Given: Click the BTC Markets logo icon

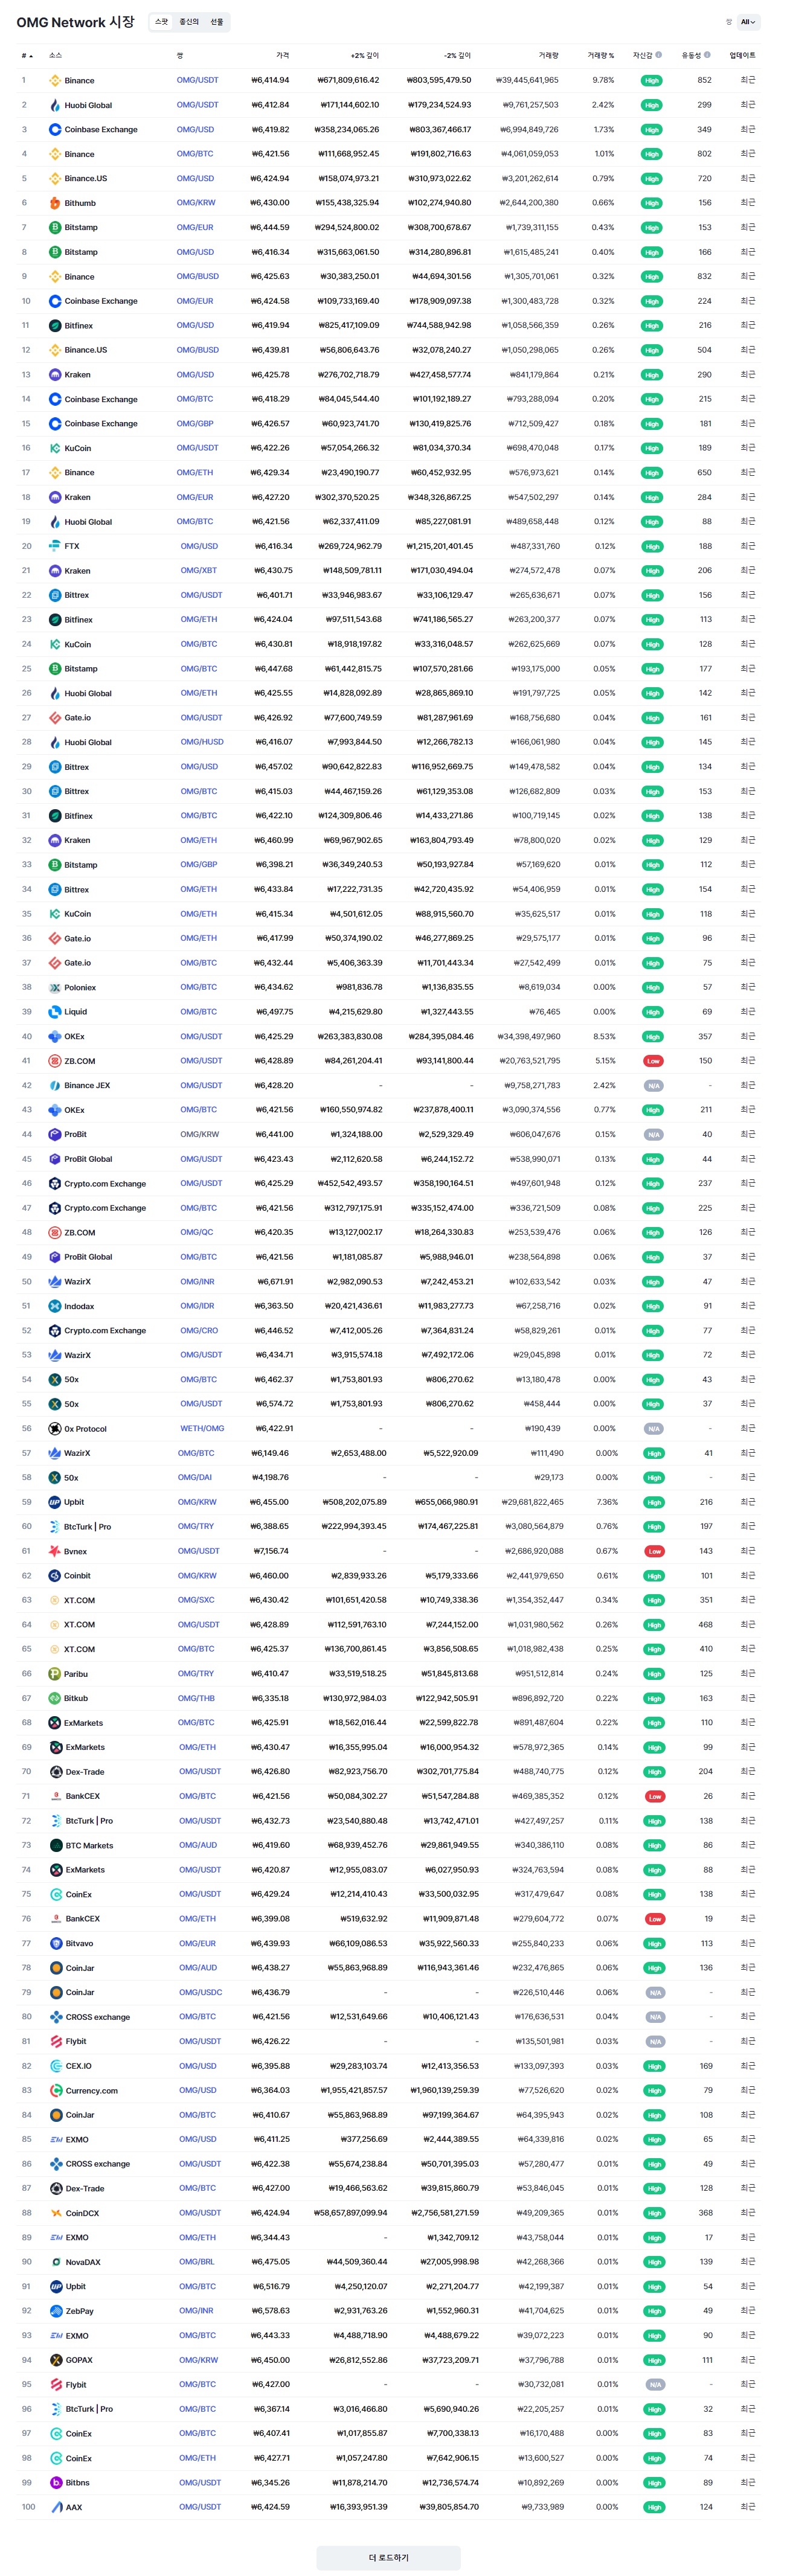Looking at the screenshot, I should 56,1845.
